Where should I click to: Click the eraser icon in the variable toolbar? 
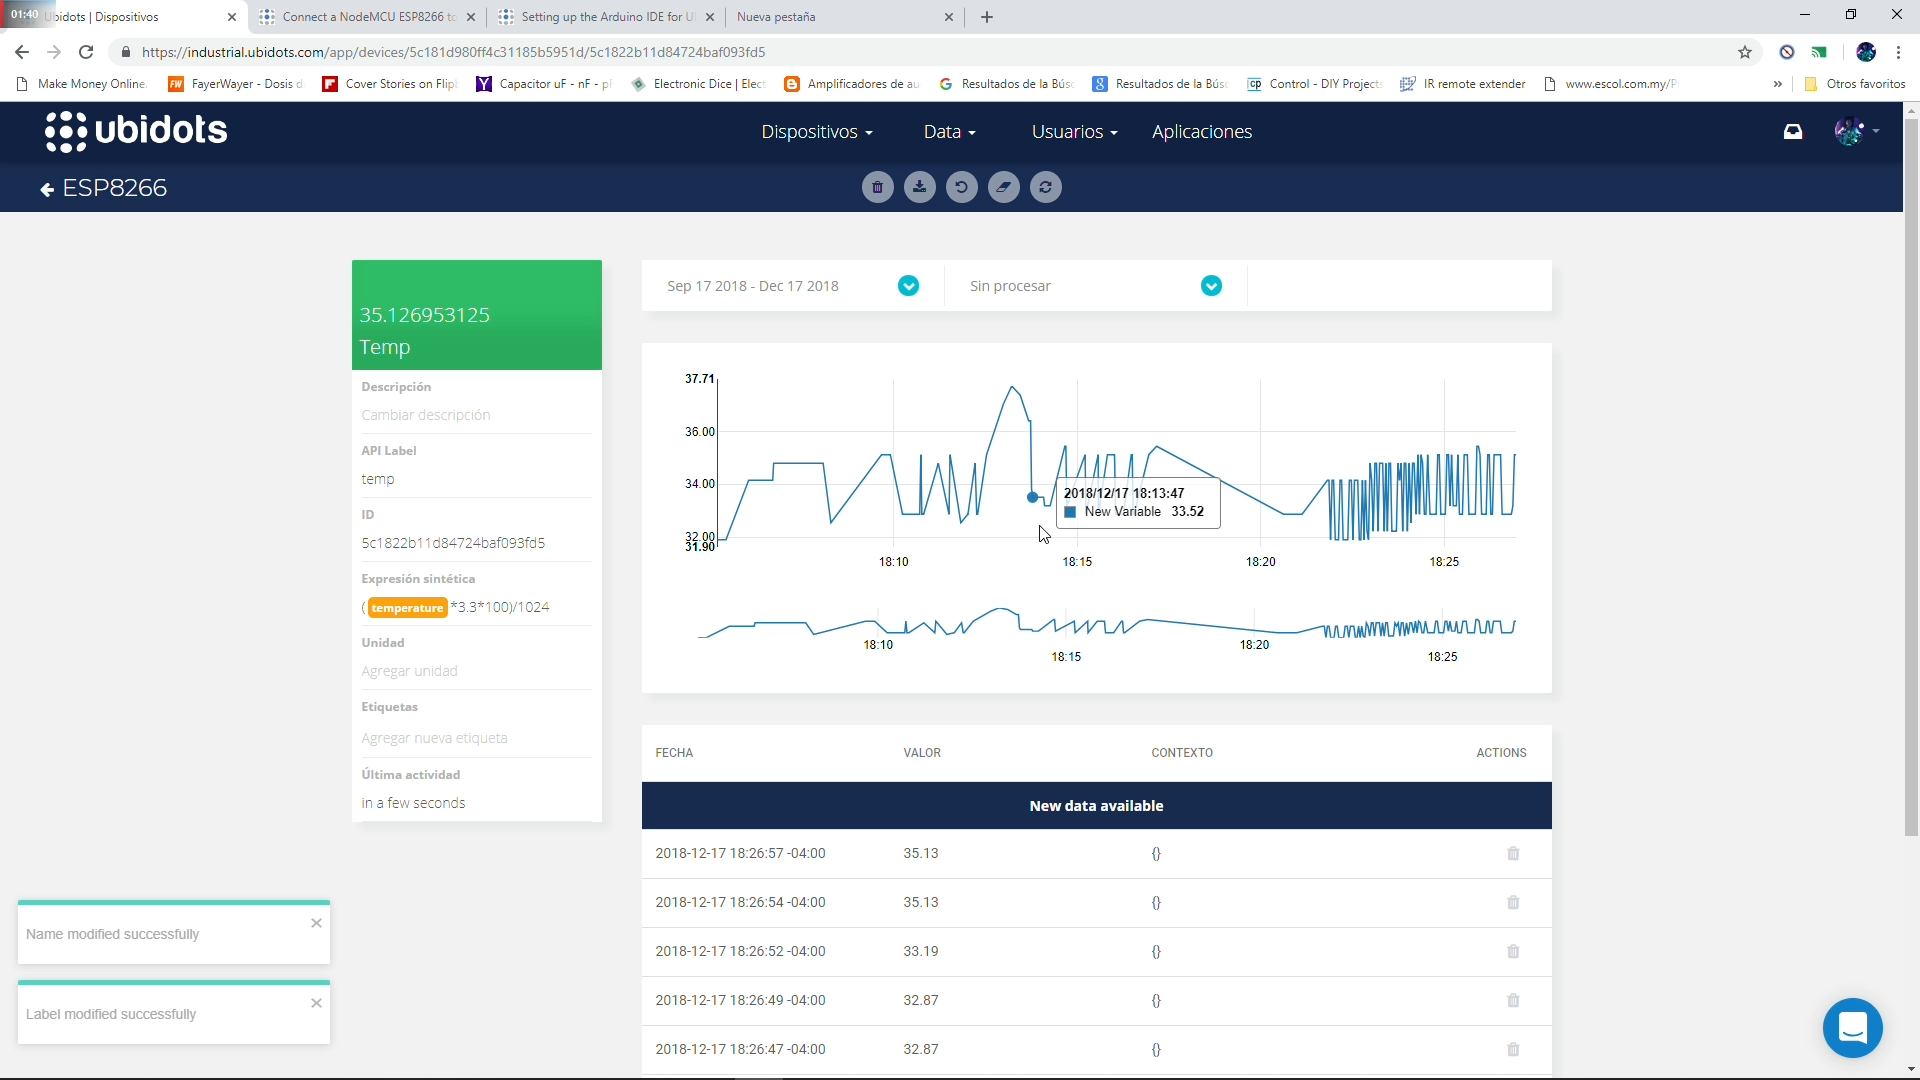click(1004, 187)
